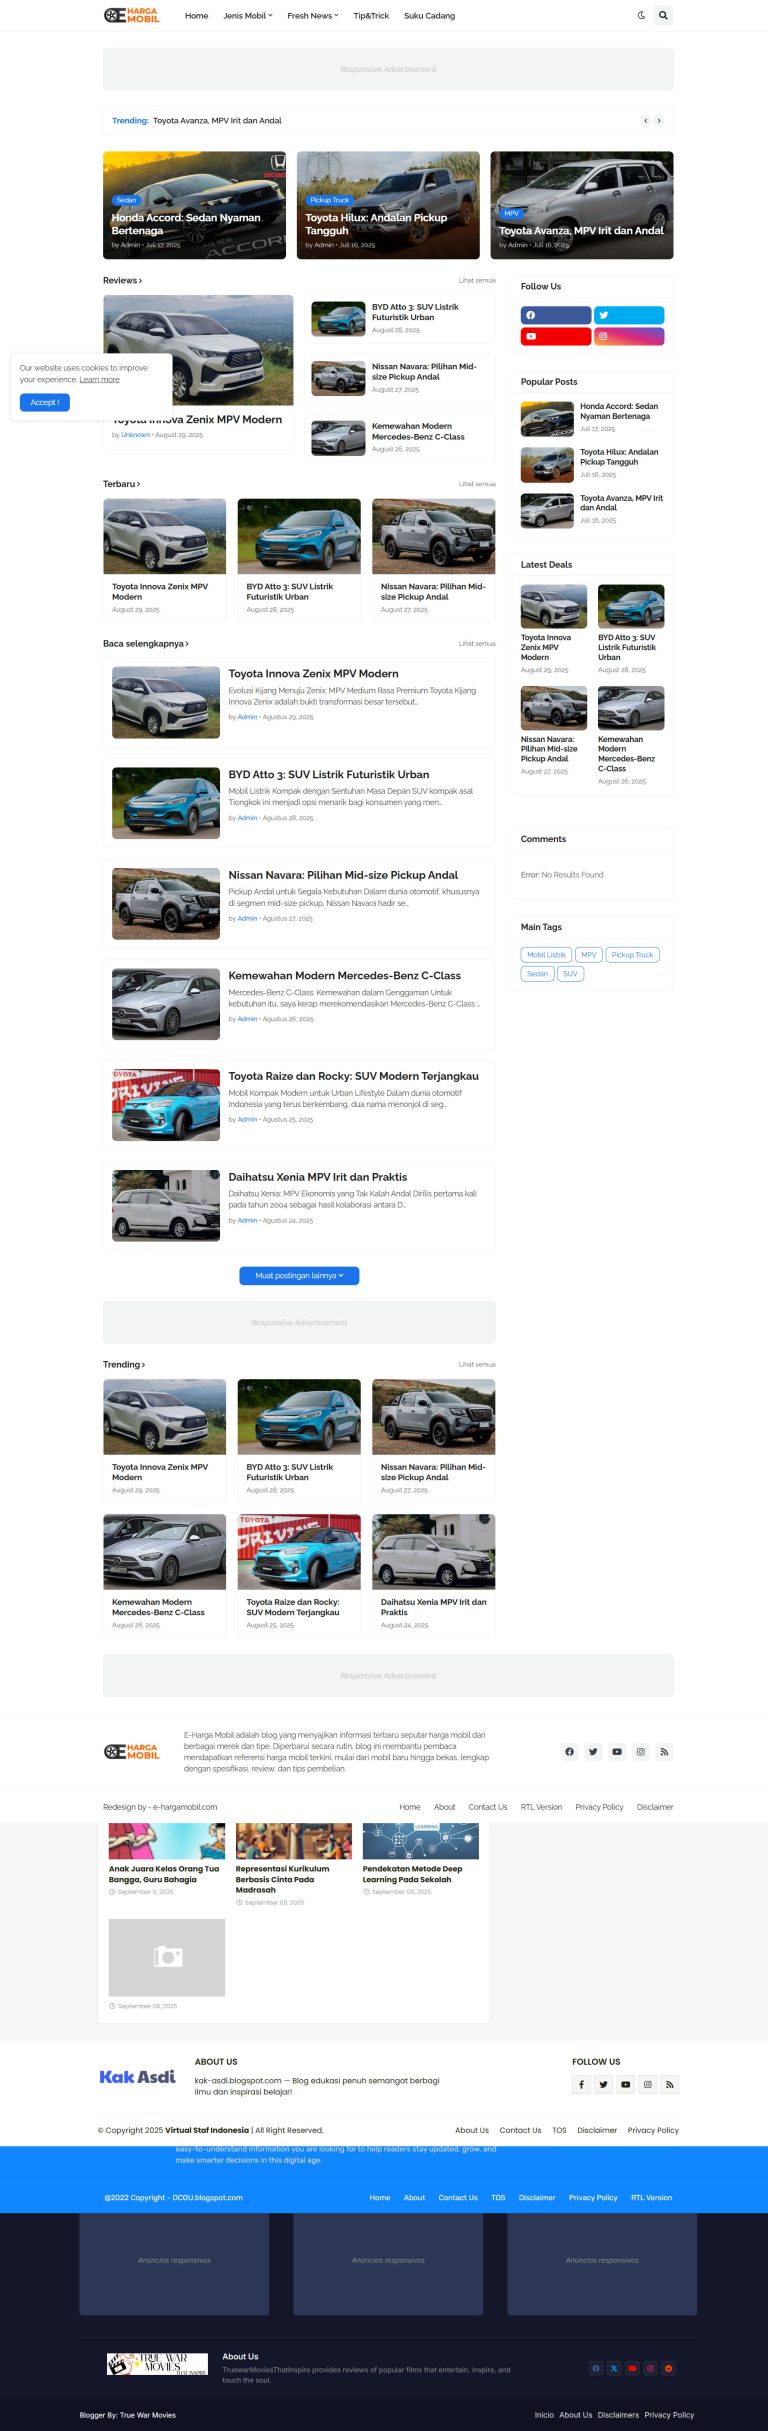Click the Facebook icon in the Harga Mobil footer
Viewport: 768px width, 2431px height.
pos(569,1751)
